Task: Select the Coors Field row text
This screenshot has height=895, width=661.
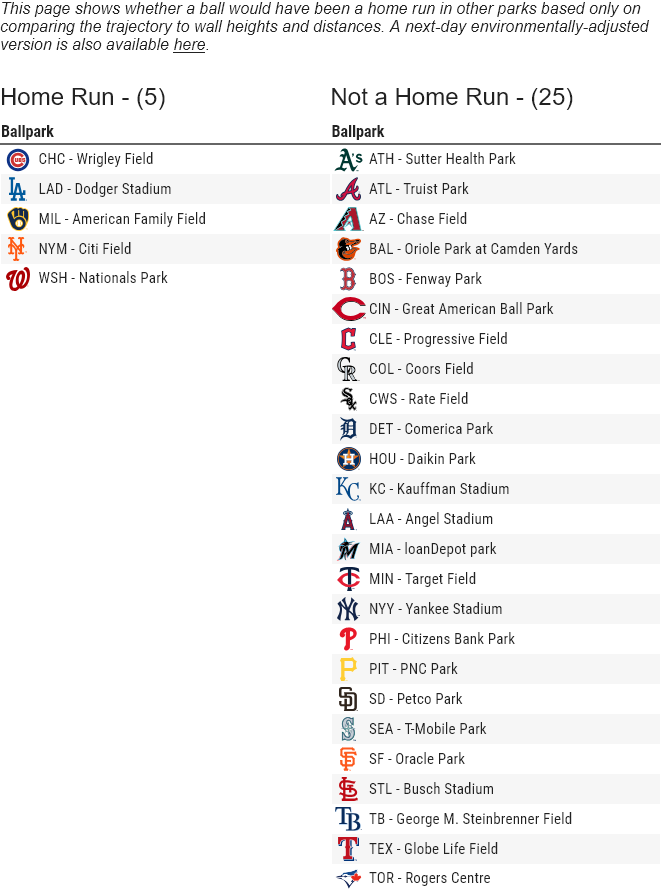Action: [x=421, y=369]
